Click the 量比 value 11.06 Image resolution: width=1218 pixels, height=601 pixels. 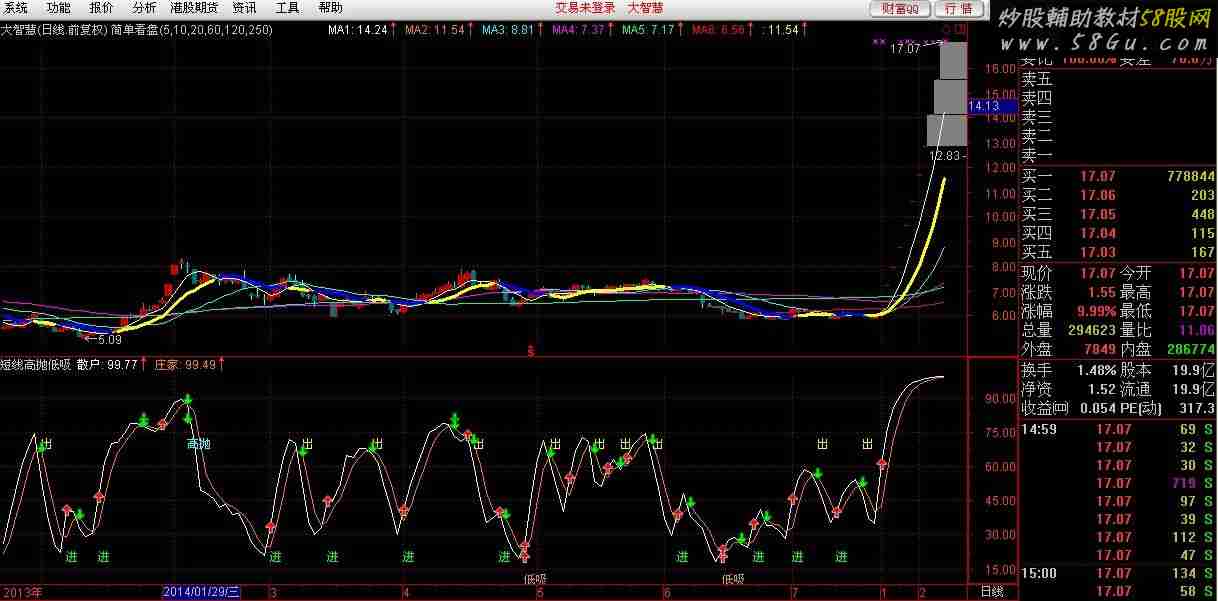point(1198,331)
